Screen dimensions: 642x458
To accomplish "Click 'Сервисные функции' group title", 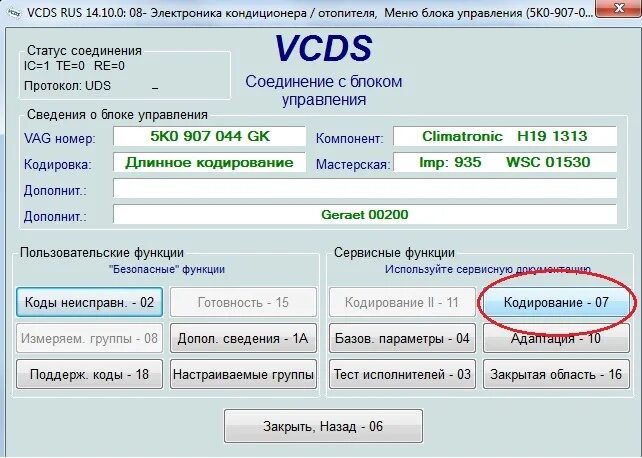I will 394,253.
